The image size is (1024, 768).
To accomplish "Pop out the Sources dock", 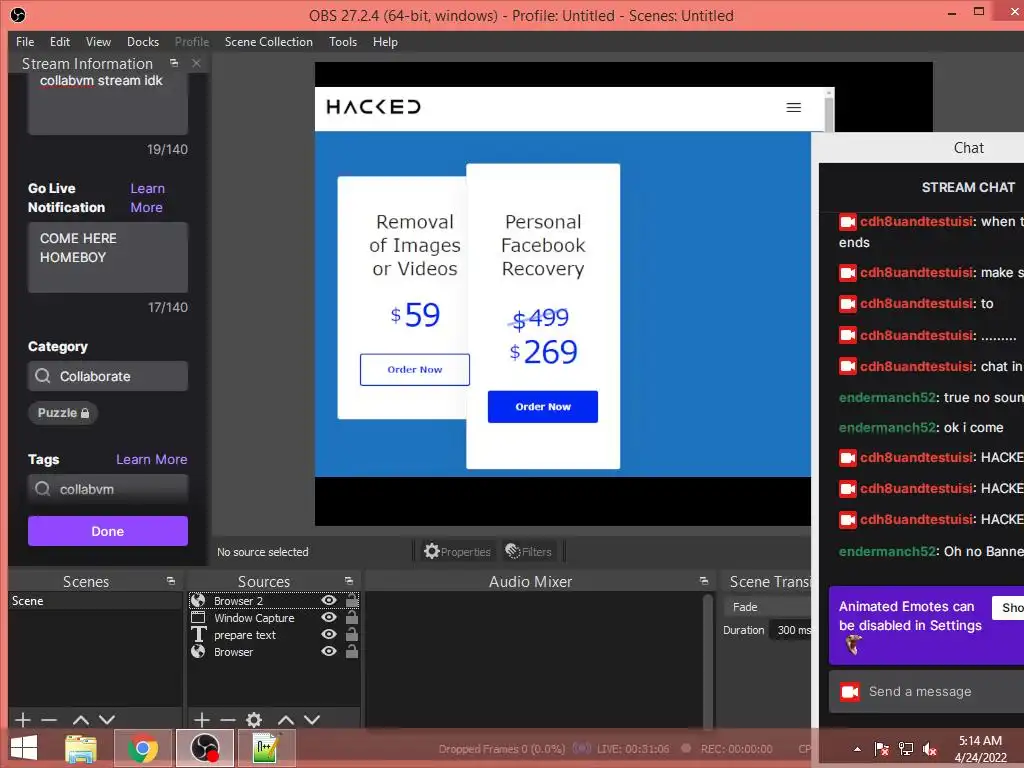I will point(349,581).
